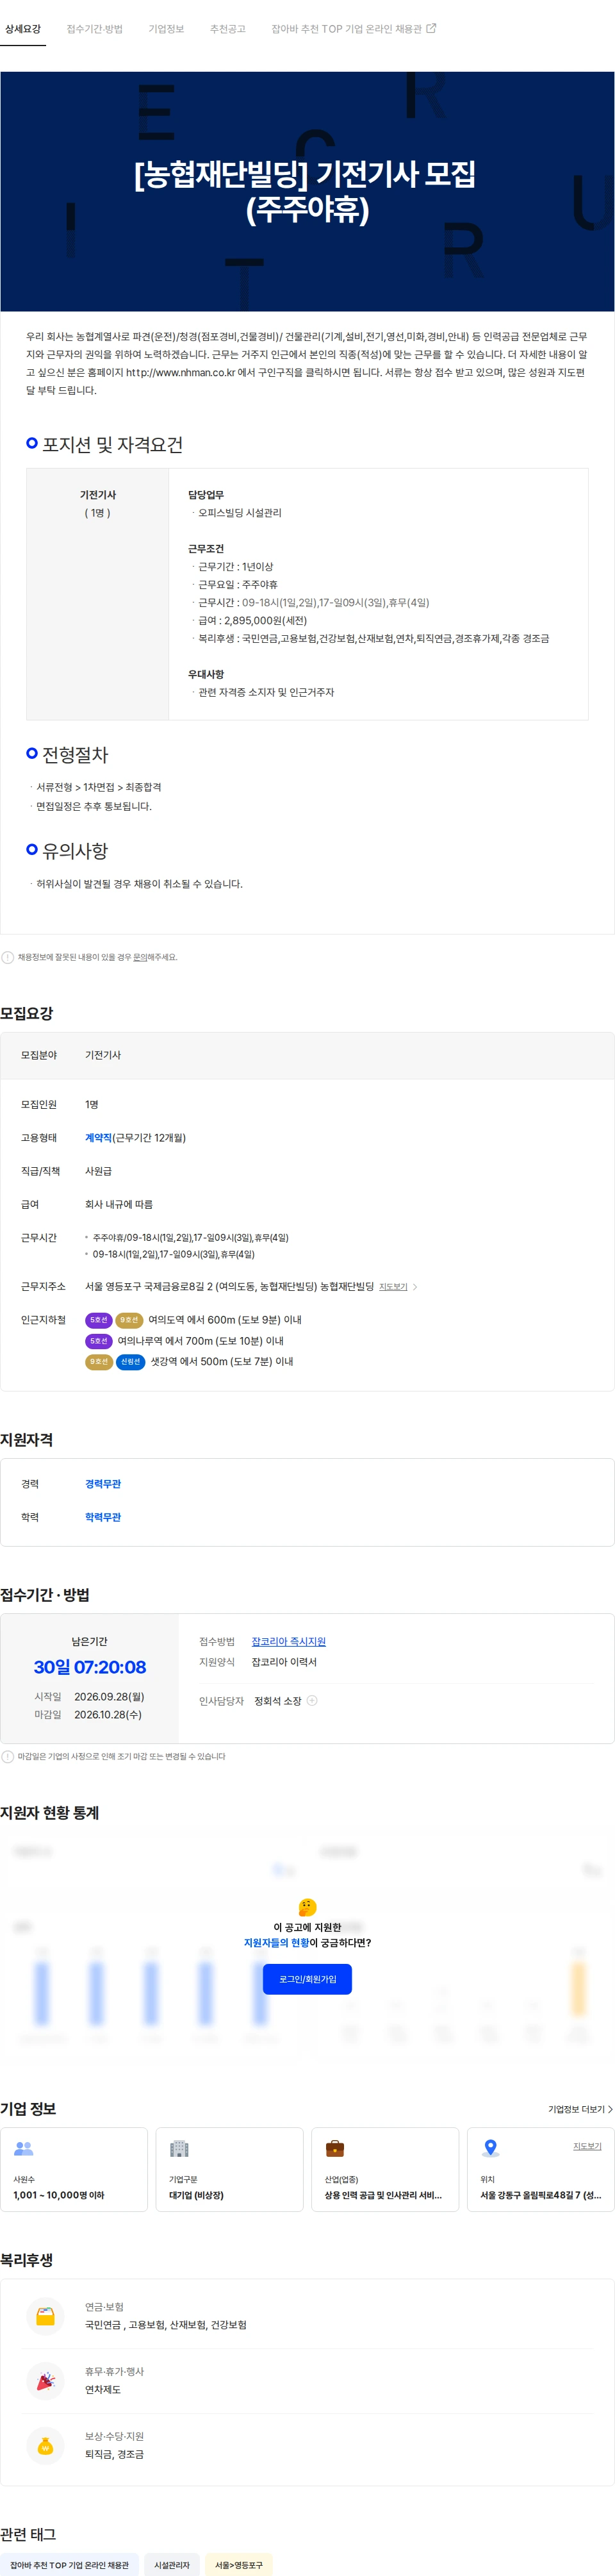
Task: Click briefcase icon in 산업(업종) card
Action: click(x=335, y=2148)
